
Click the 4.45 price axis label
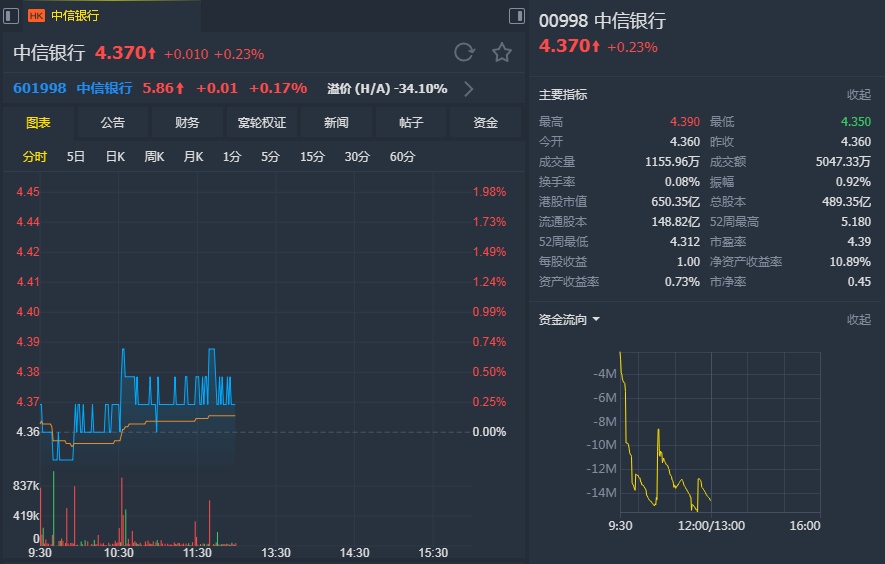(x=28, y=192)
